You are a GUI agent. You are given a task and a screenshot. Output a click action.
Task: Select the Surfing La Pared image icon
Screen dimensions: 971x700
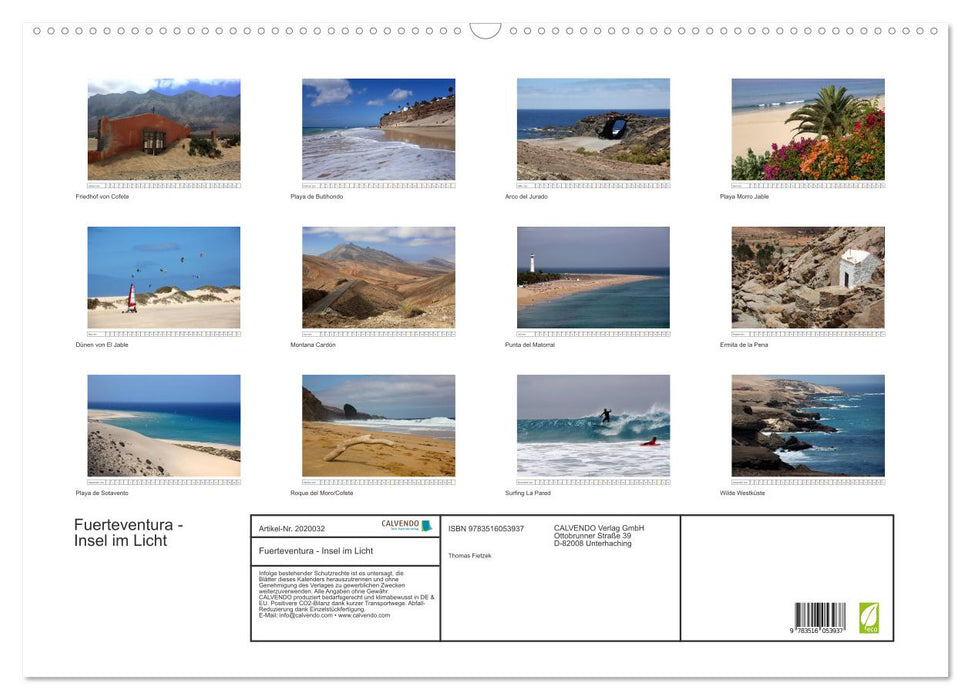(592, 425)
